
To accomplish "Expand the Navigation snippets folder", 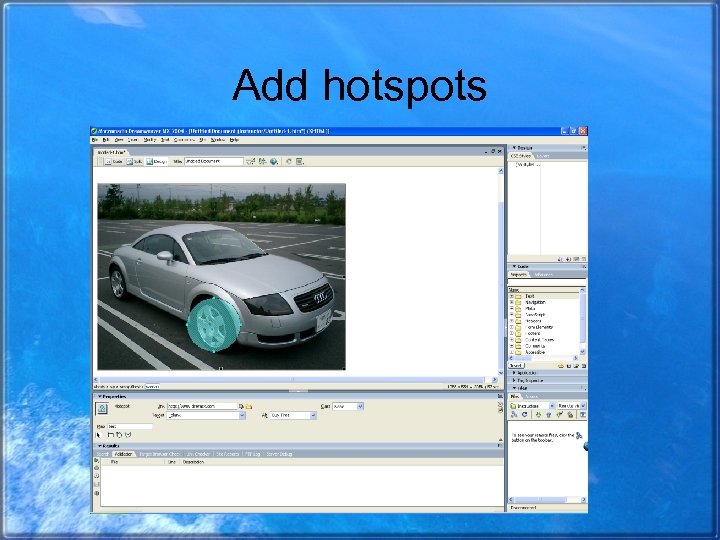I will [512, 302].
